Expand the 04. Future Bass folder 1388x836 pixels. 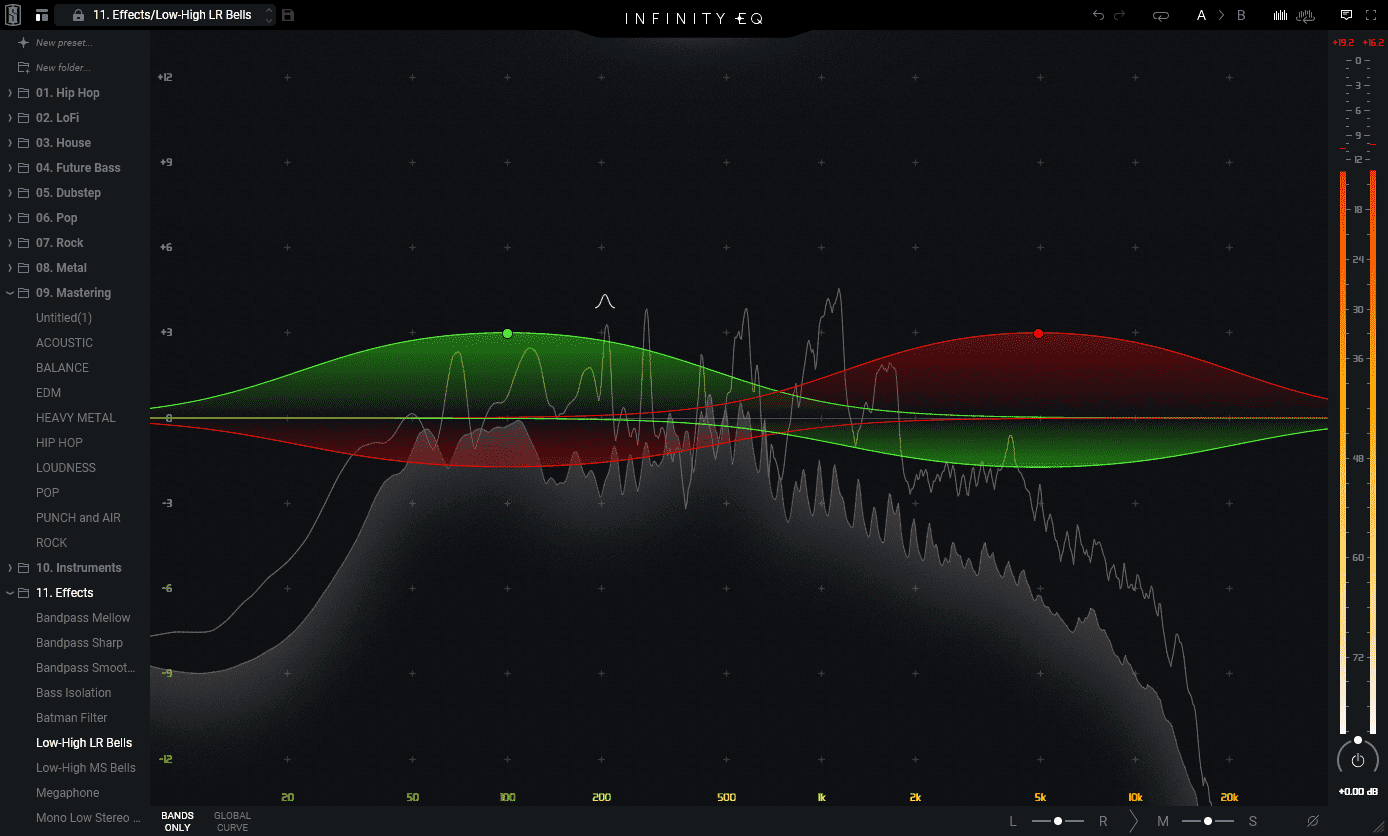point(10,168)
